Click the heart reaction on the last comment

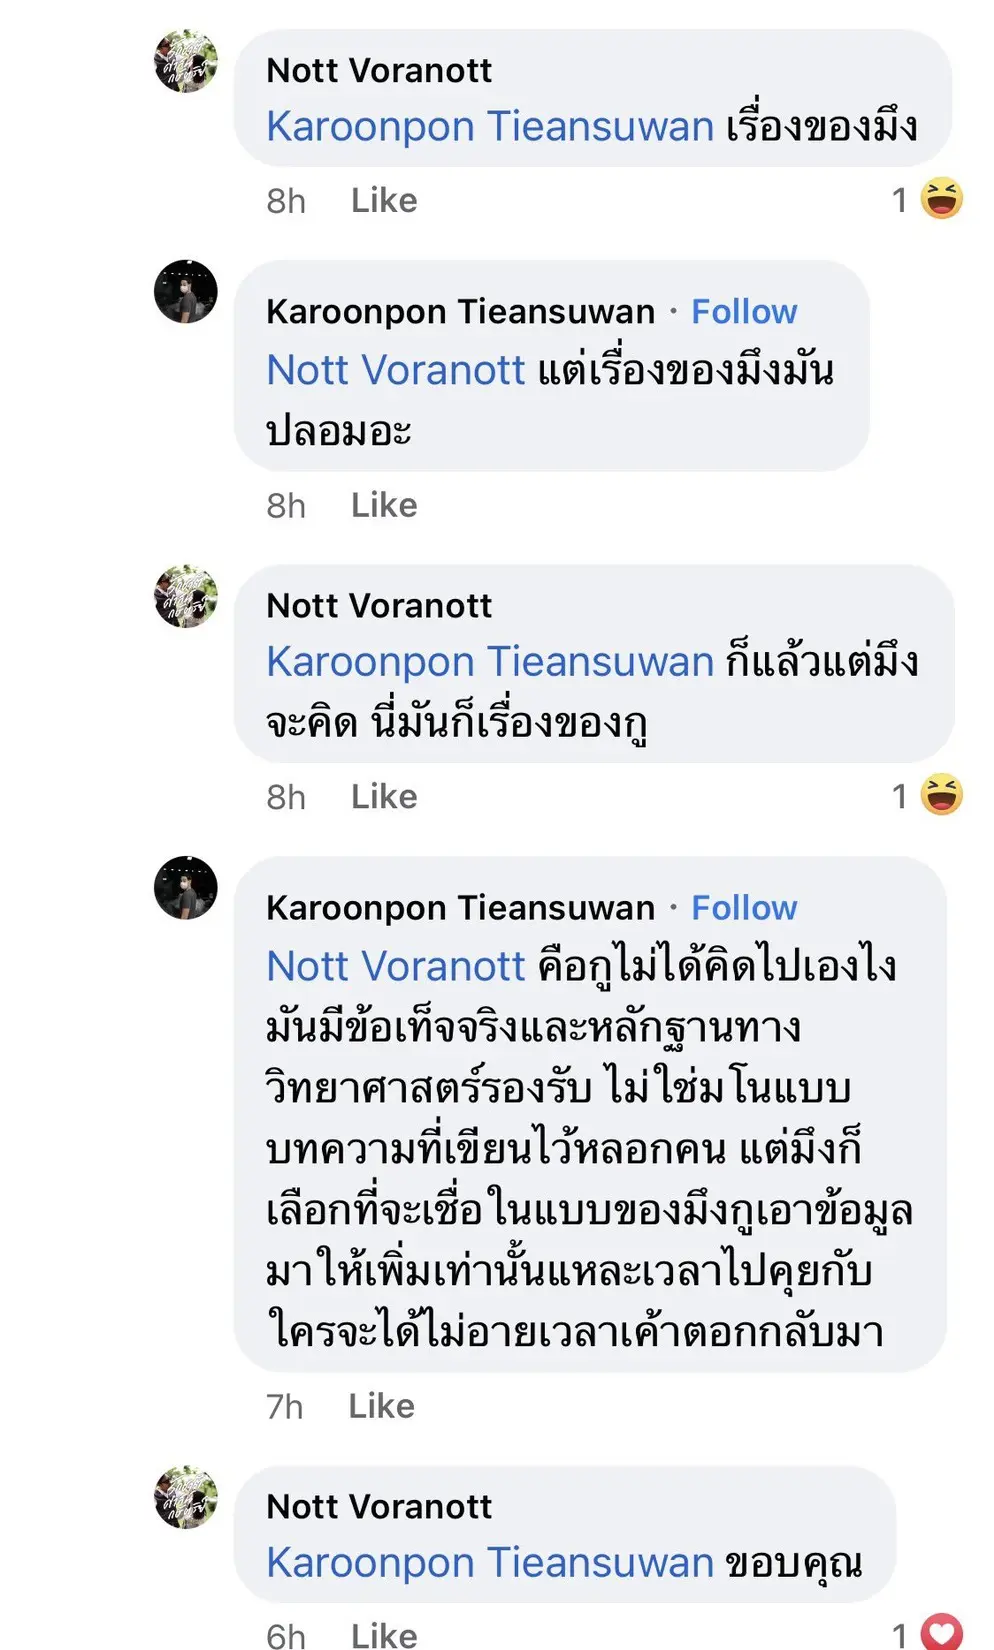940,1634
